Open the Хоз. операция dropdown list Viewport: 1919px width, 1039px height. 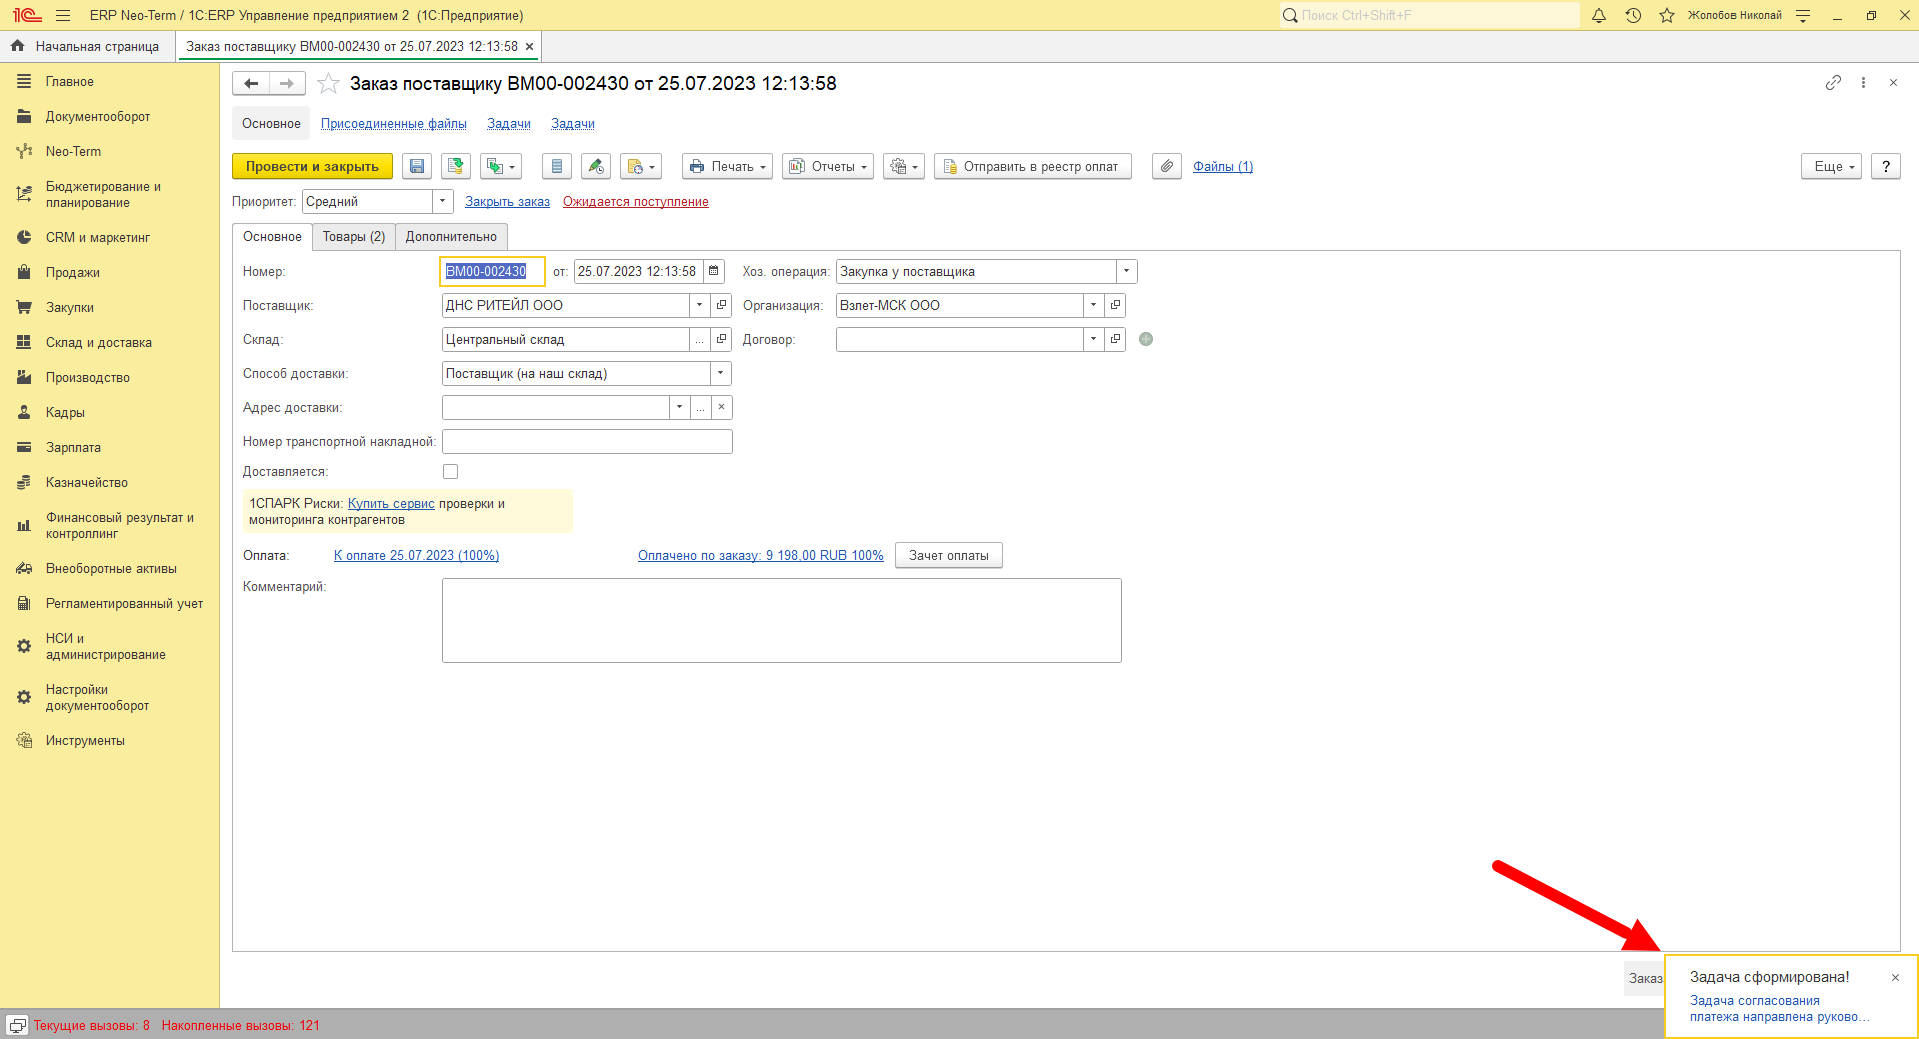(x=1127, y=271)
